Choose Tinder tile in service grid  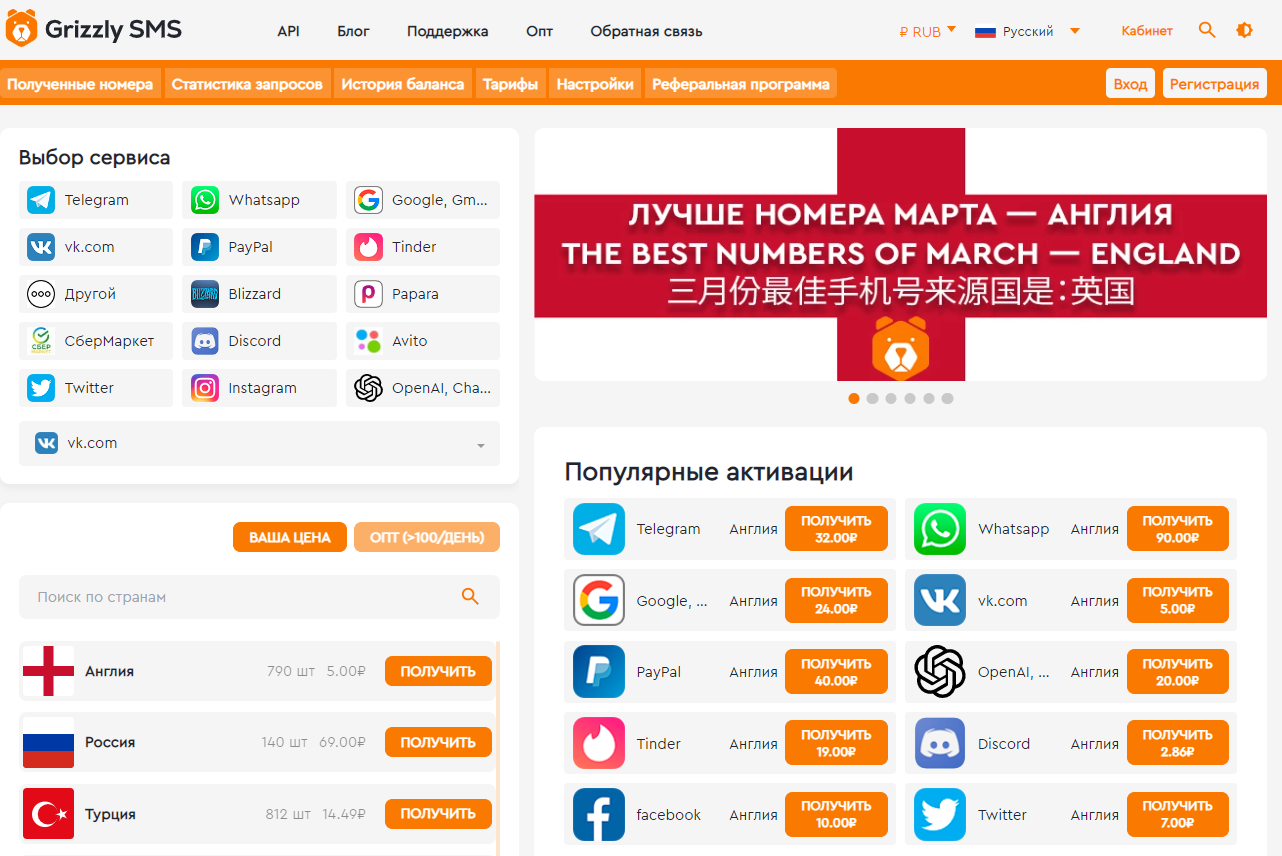[423, 247]
